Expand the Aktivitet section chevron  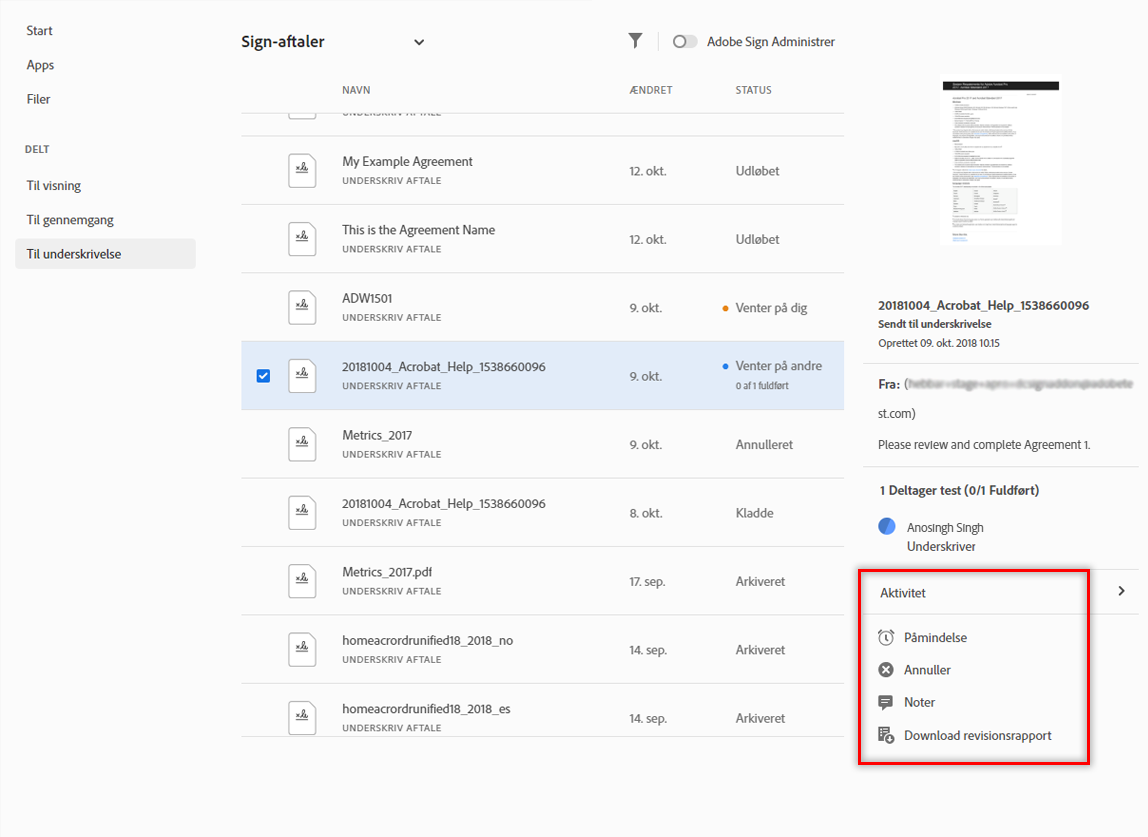tap(1121, 592)
